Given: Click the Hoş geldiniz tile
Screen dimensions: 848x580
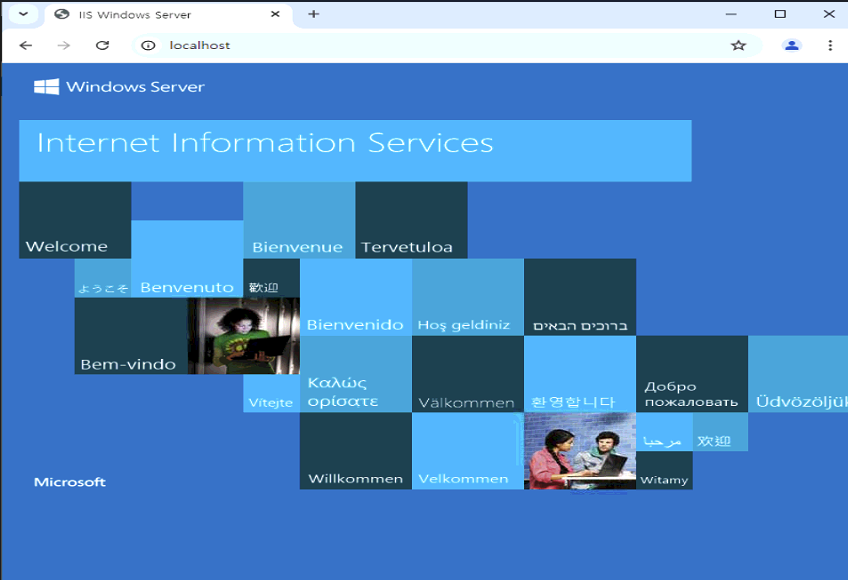Looking at the screenshot, I should [468, 297].
